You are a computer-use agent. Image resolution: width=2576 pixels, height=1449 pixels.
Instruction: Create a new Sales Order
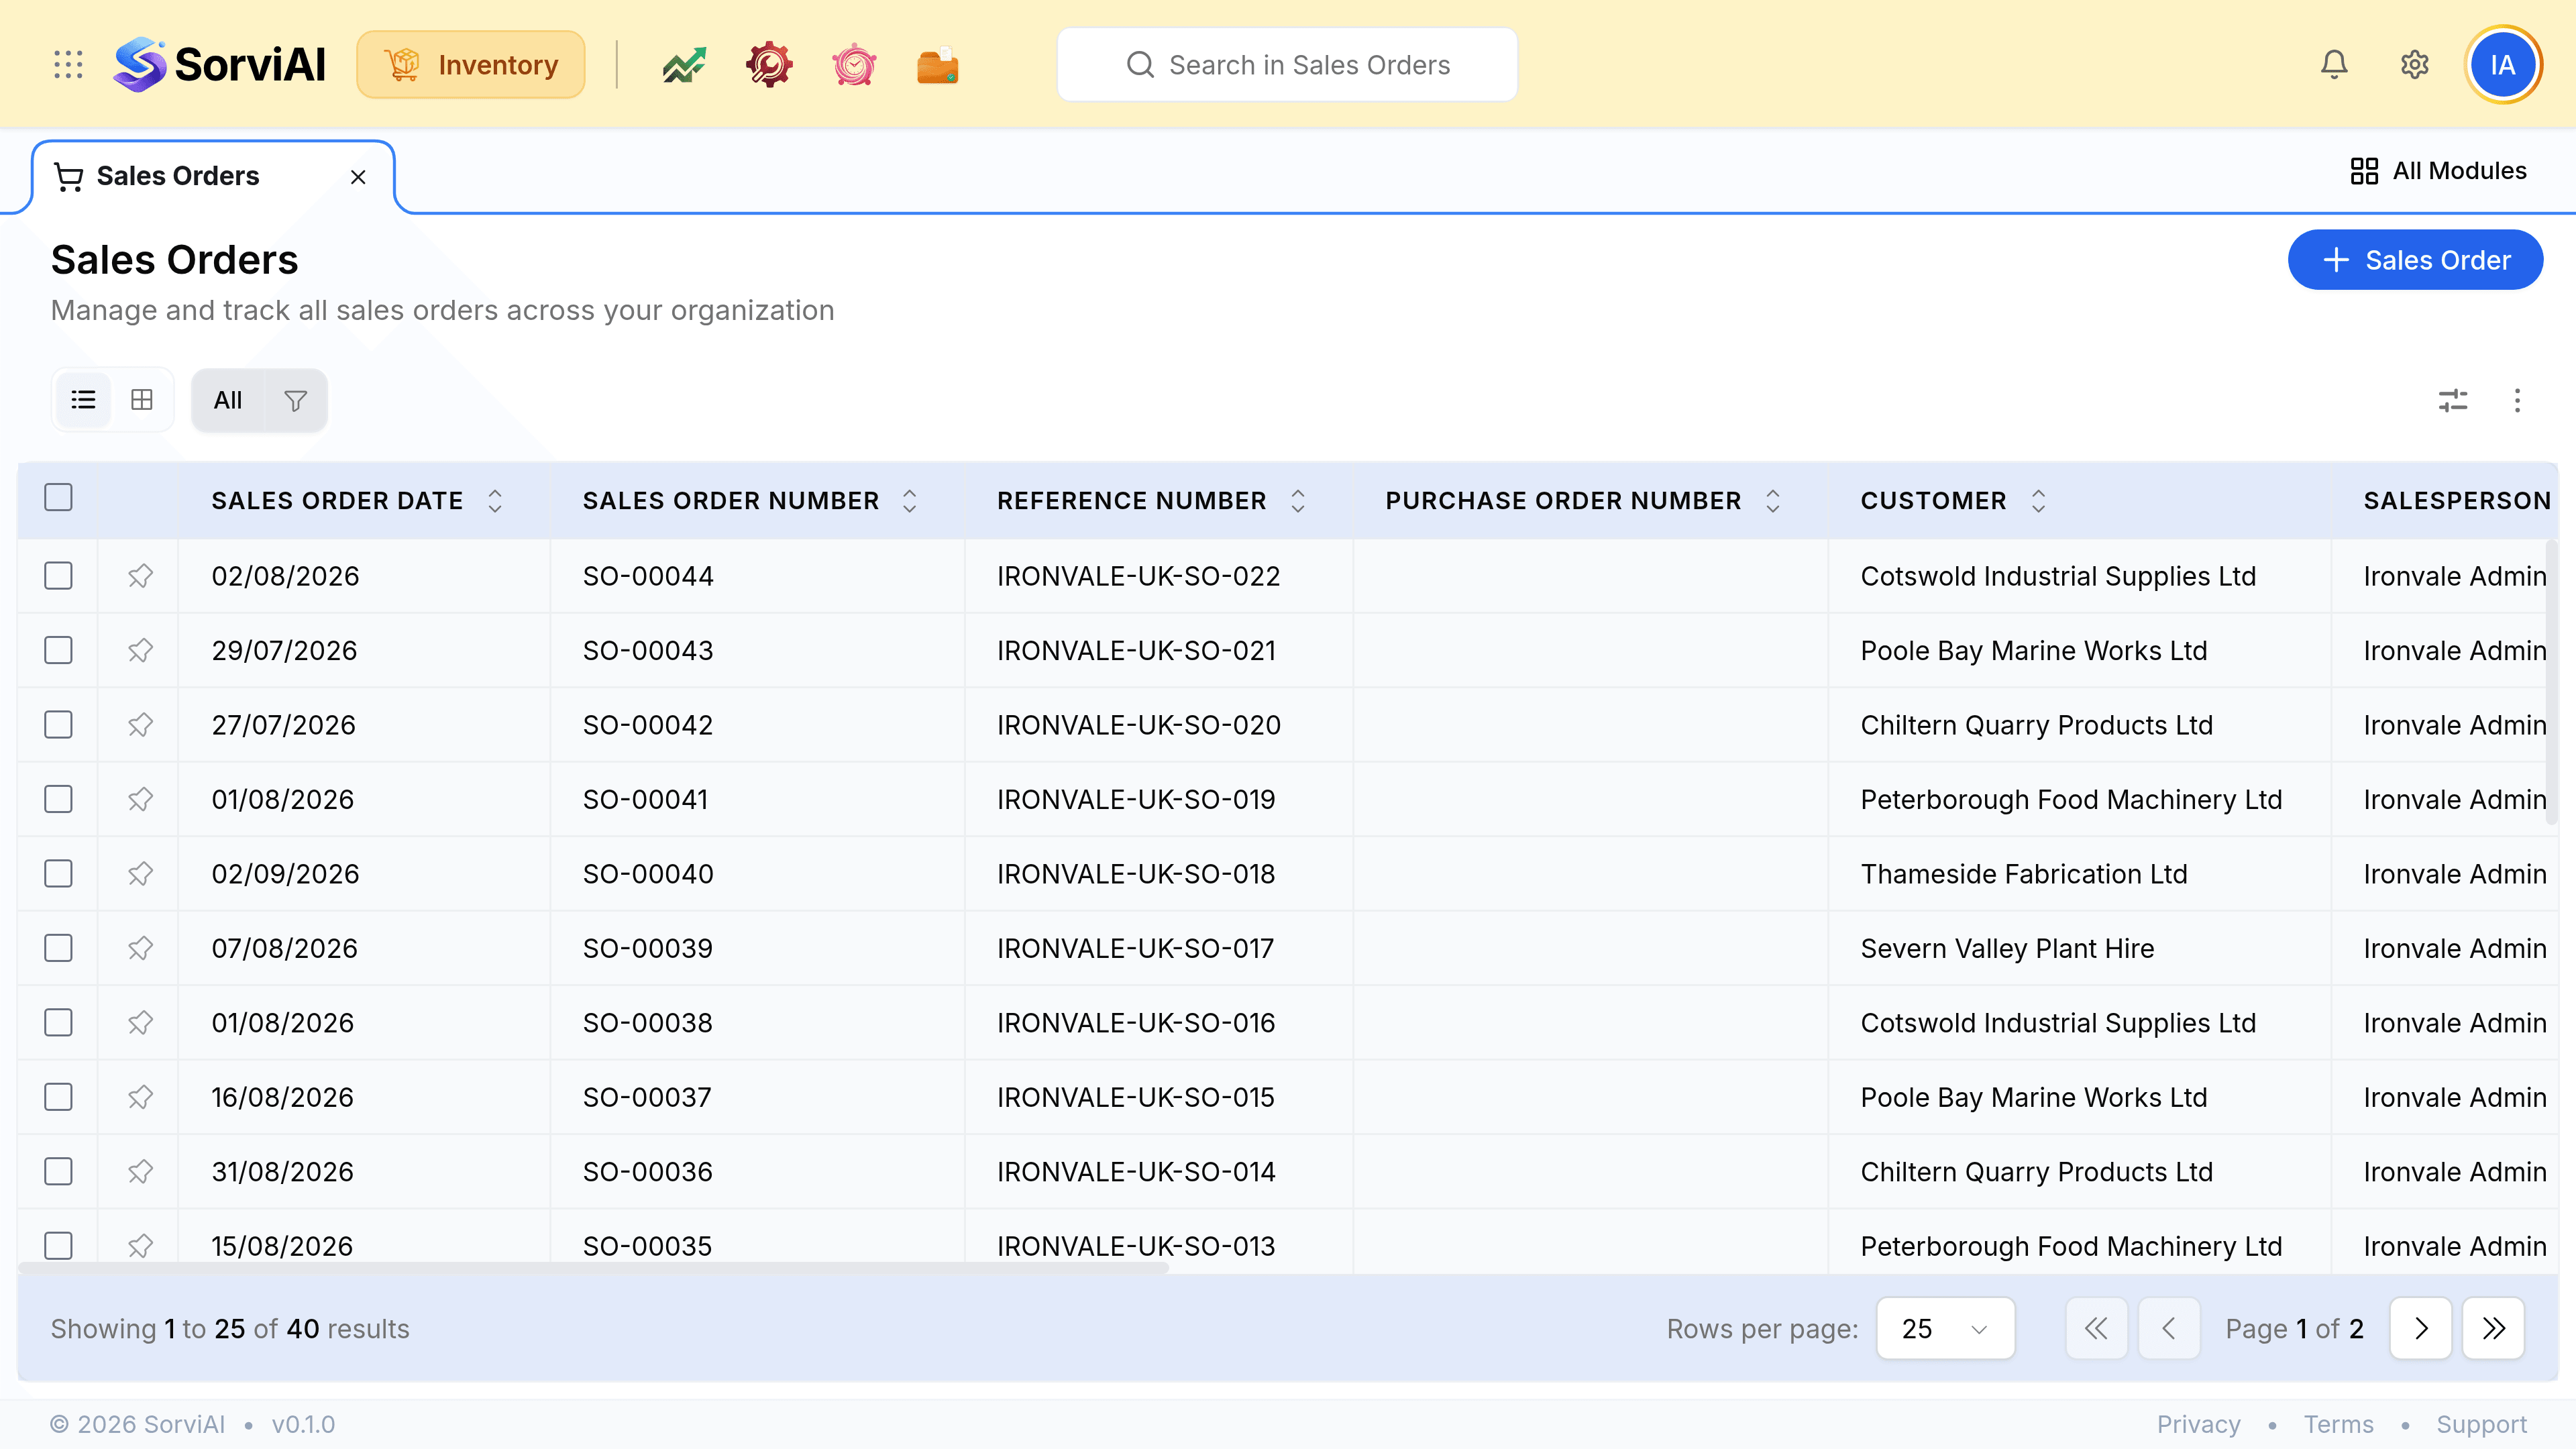pos(2415,260)
